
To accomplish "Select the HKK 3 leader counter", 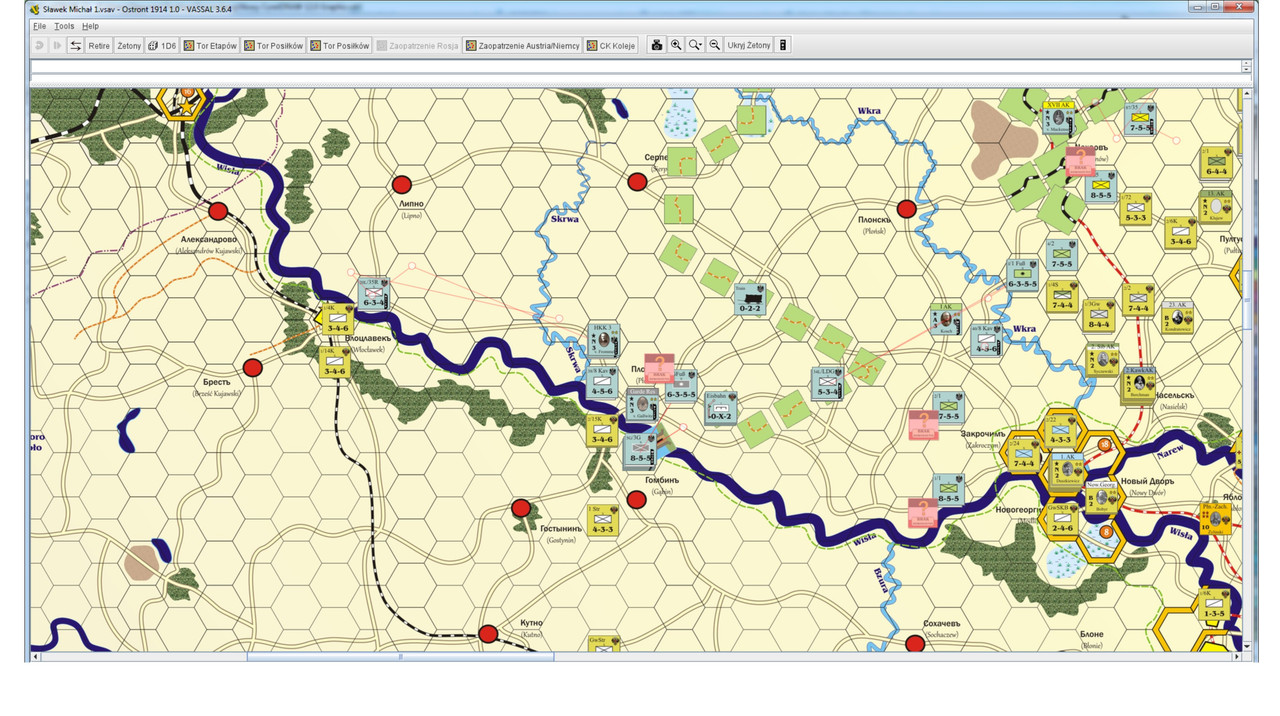I will pos(605,339).
